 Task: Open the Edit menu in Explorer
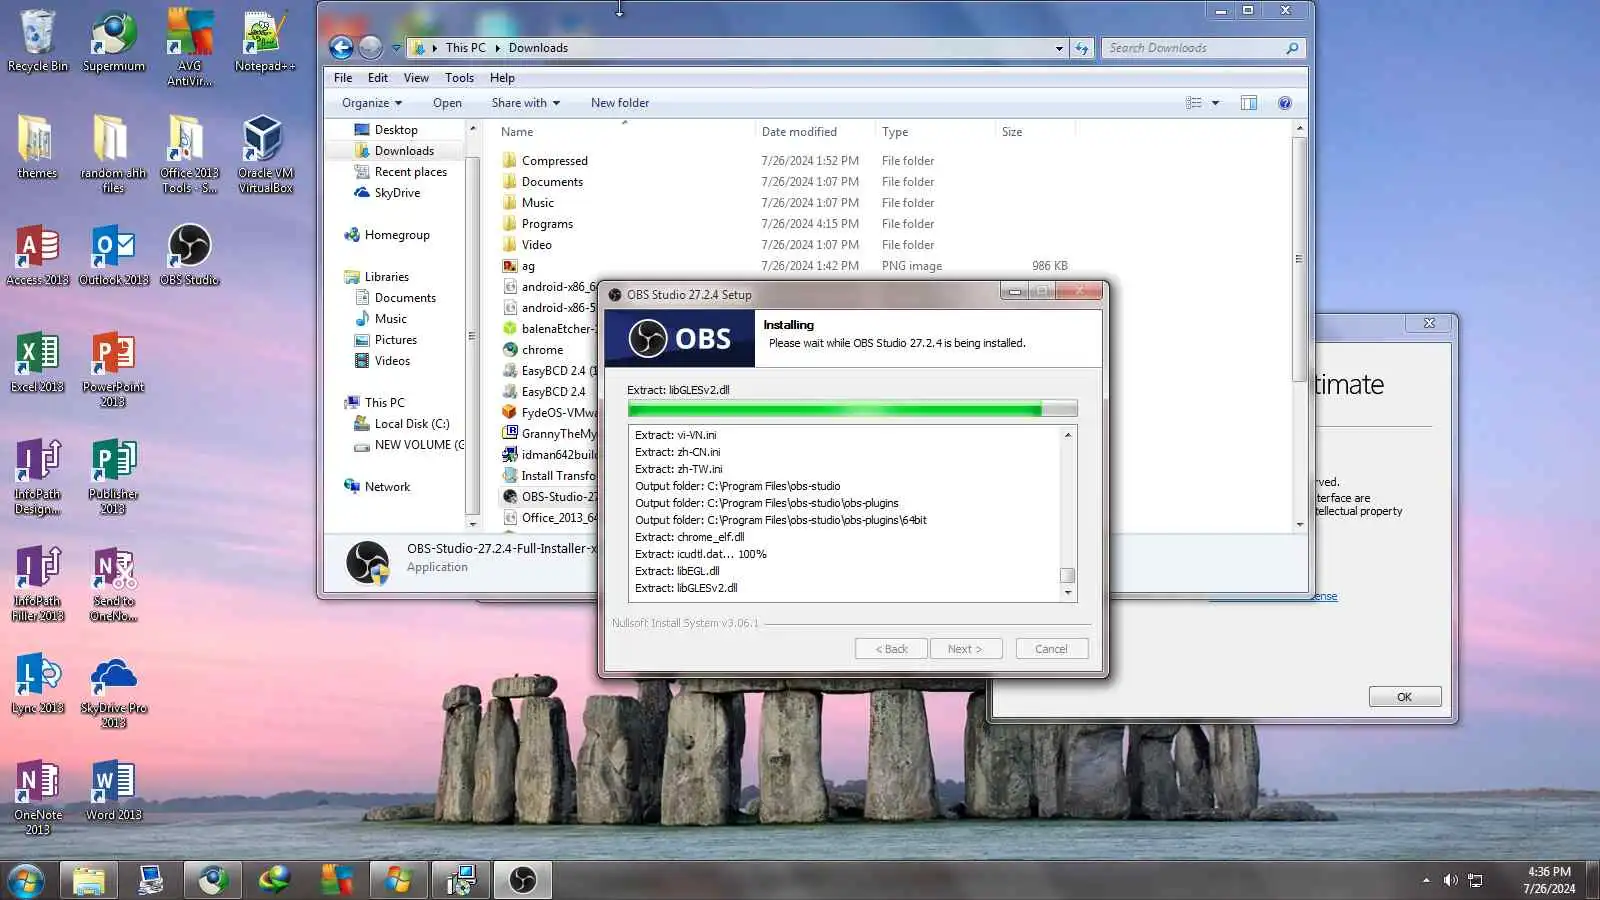(378, 78)
